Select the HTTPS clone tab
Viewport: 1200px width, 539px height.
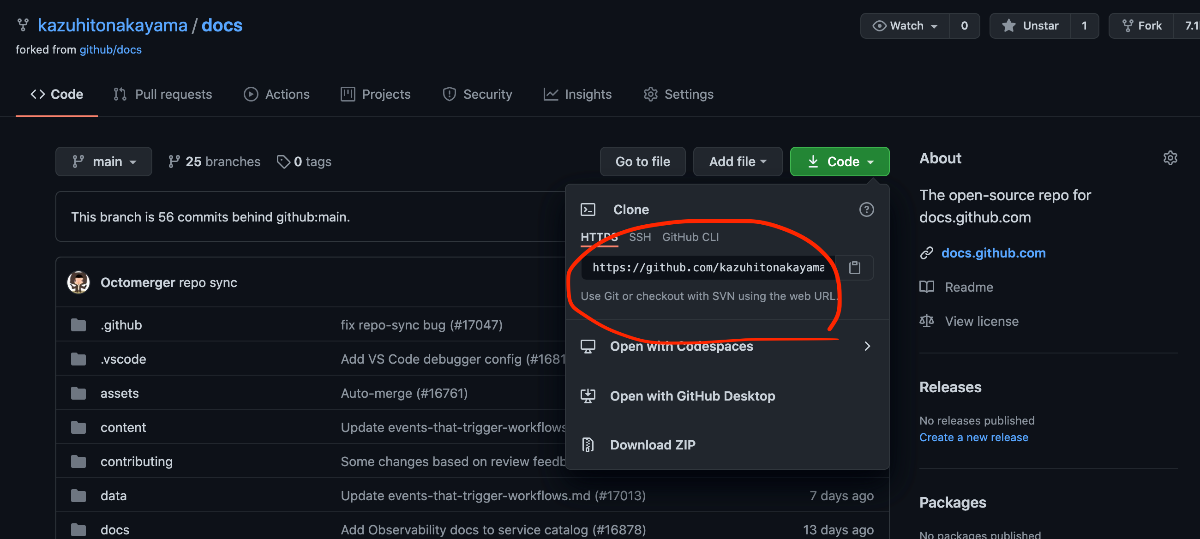click(599, 237)
